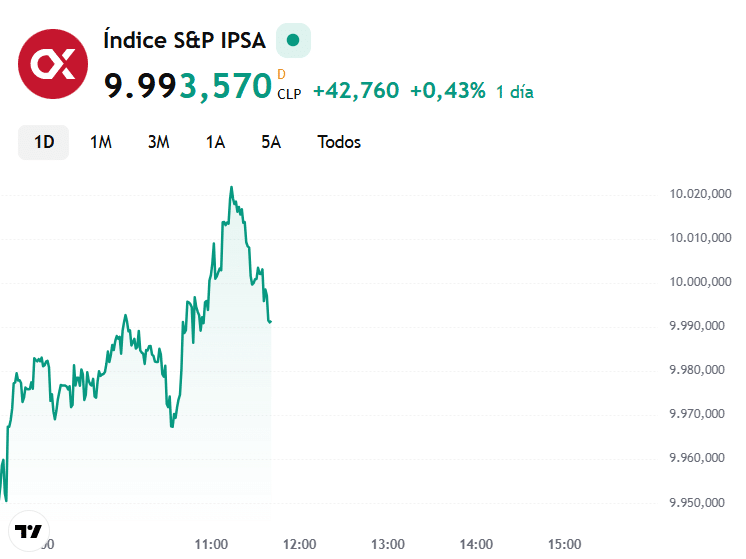
Task: Click the orange delayed data 'D' indicator
Action: 282,74
